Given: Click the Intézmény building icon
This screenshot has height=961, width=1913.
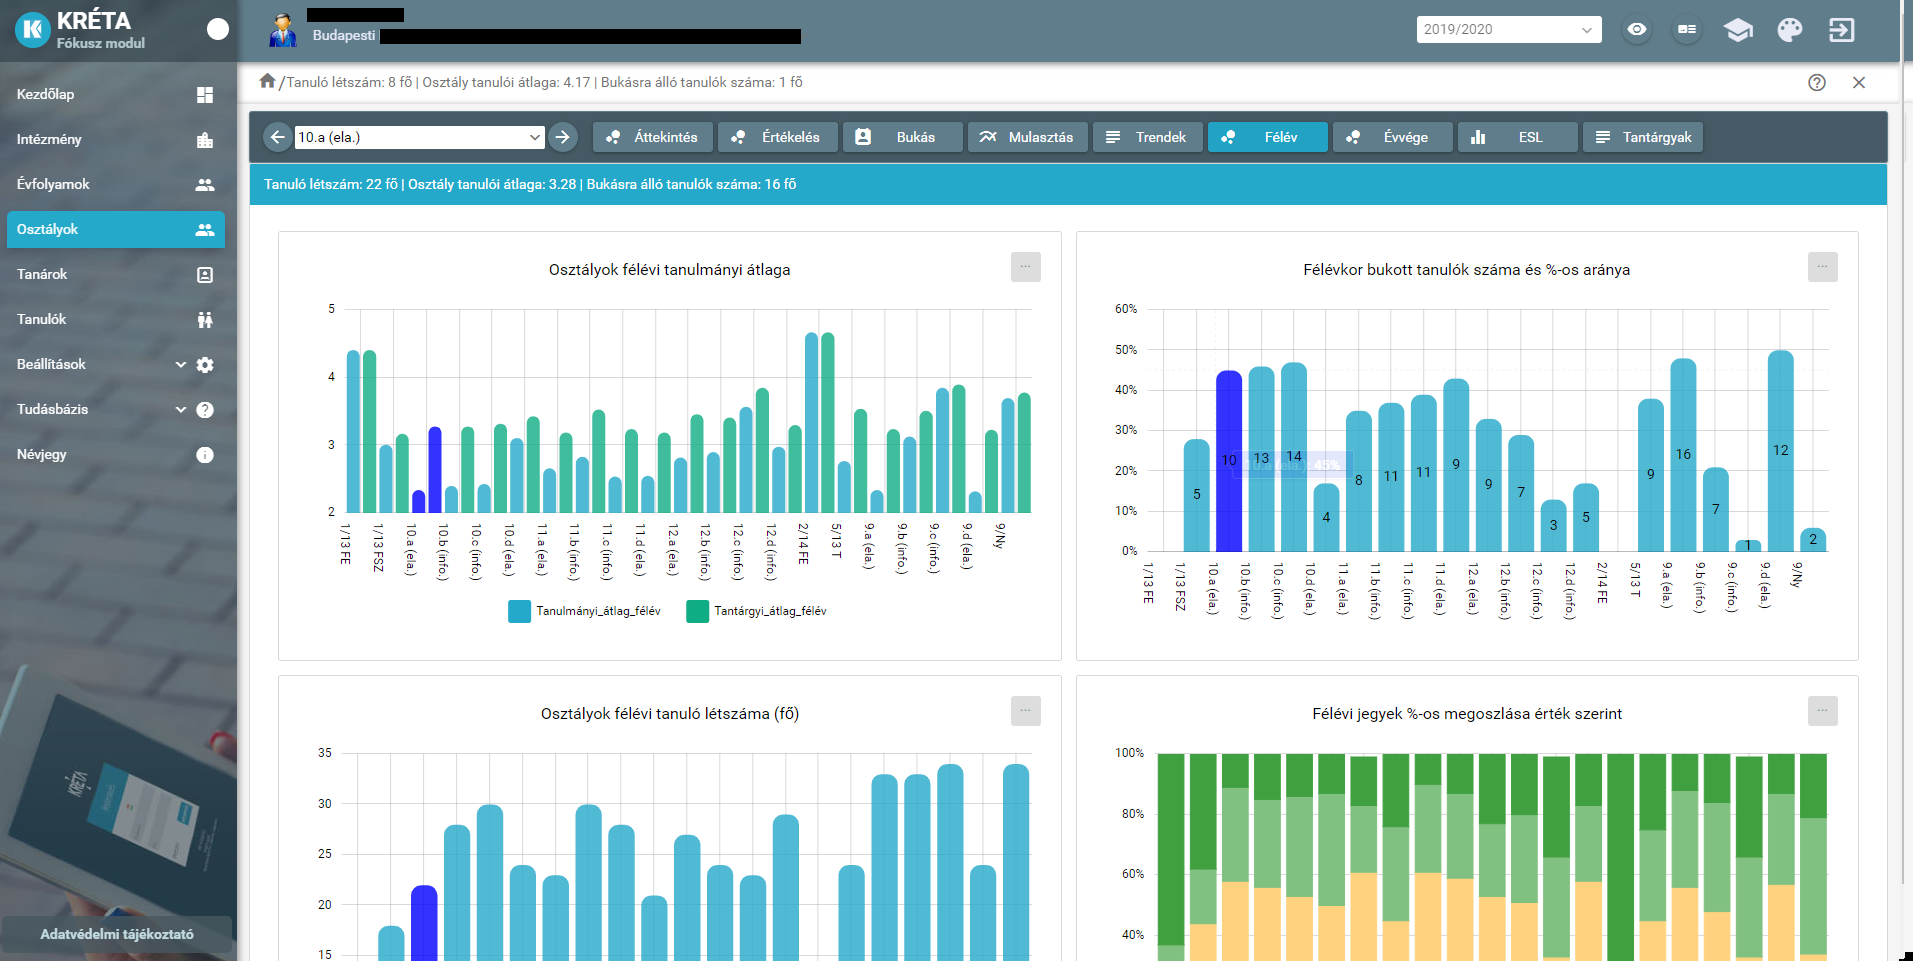Looking at the screenshot, I should (x=205, y=140).
